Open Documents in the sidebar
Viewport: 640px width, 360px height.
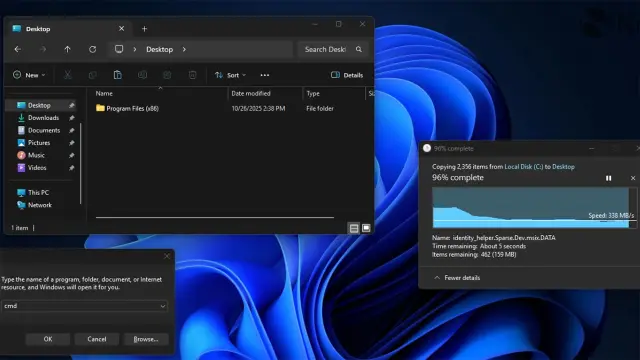pyautogui.click(x=44, y=131)
